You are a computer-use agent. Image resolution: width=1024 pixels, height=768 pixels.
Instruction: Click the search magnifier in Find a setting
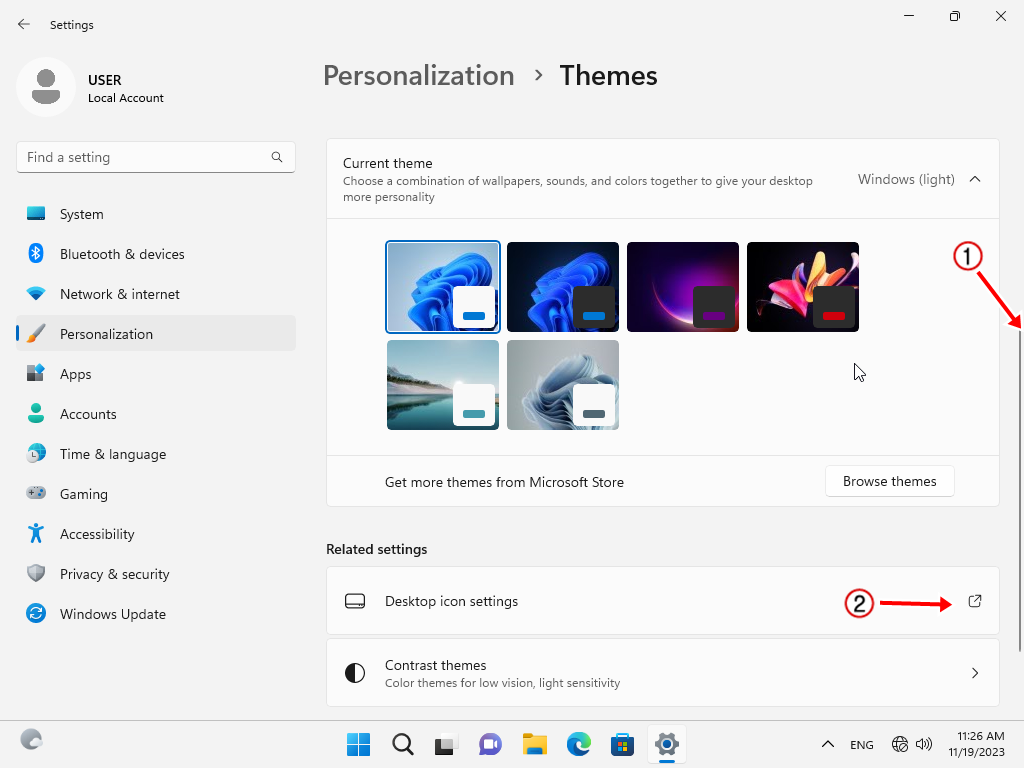pos(277,157)
